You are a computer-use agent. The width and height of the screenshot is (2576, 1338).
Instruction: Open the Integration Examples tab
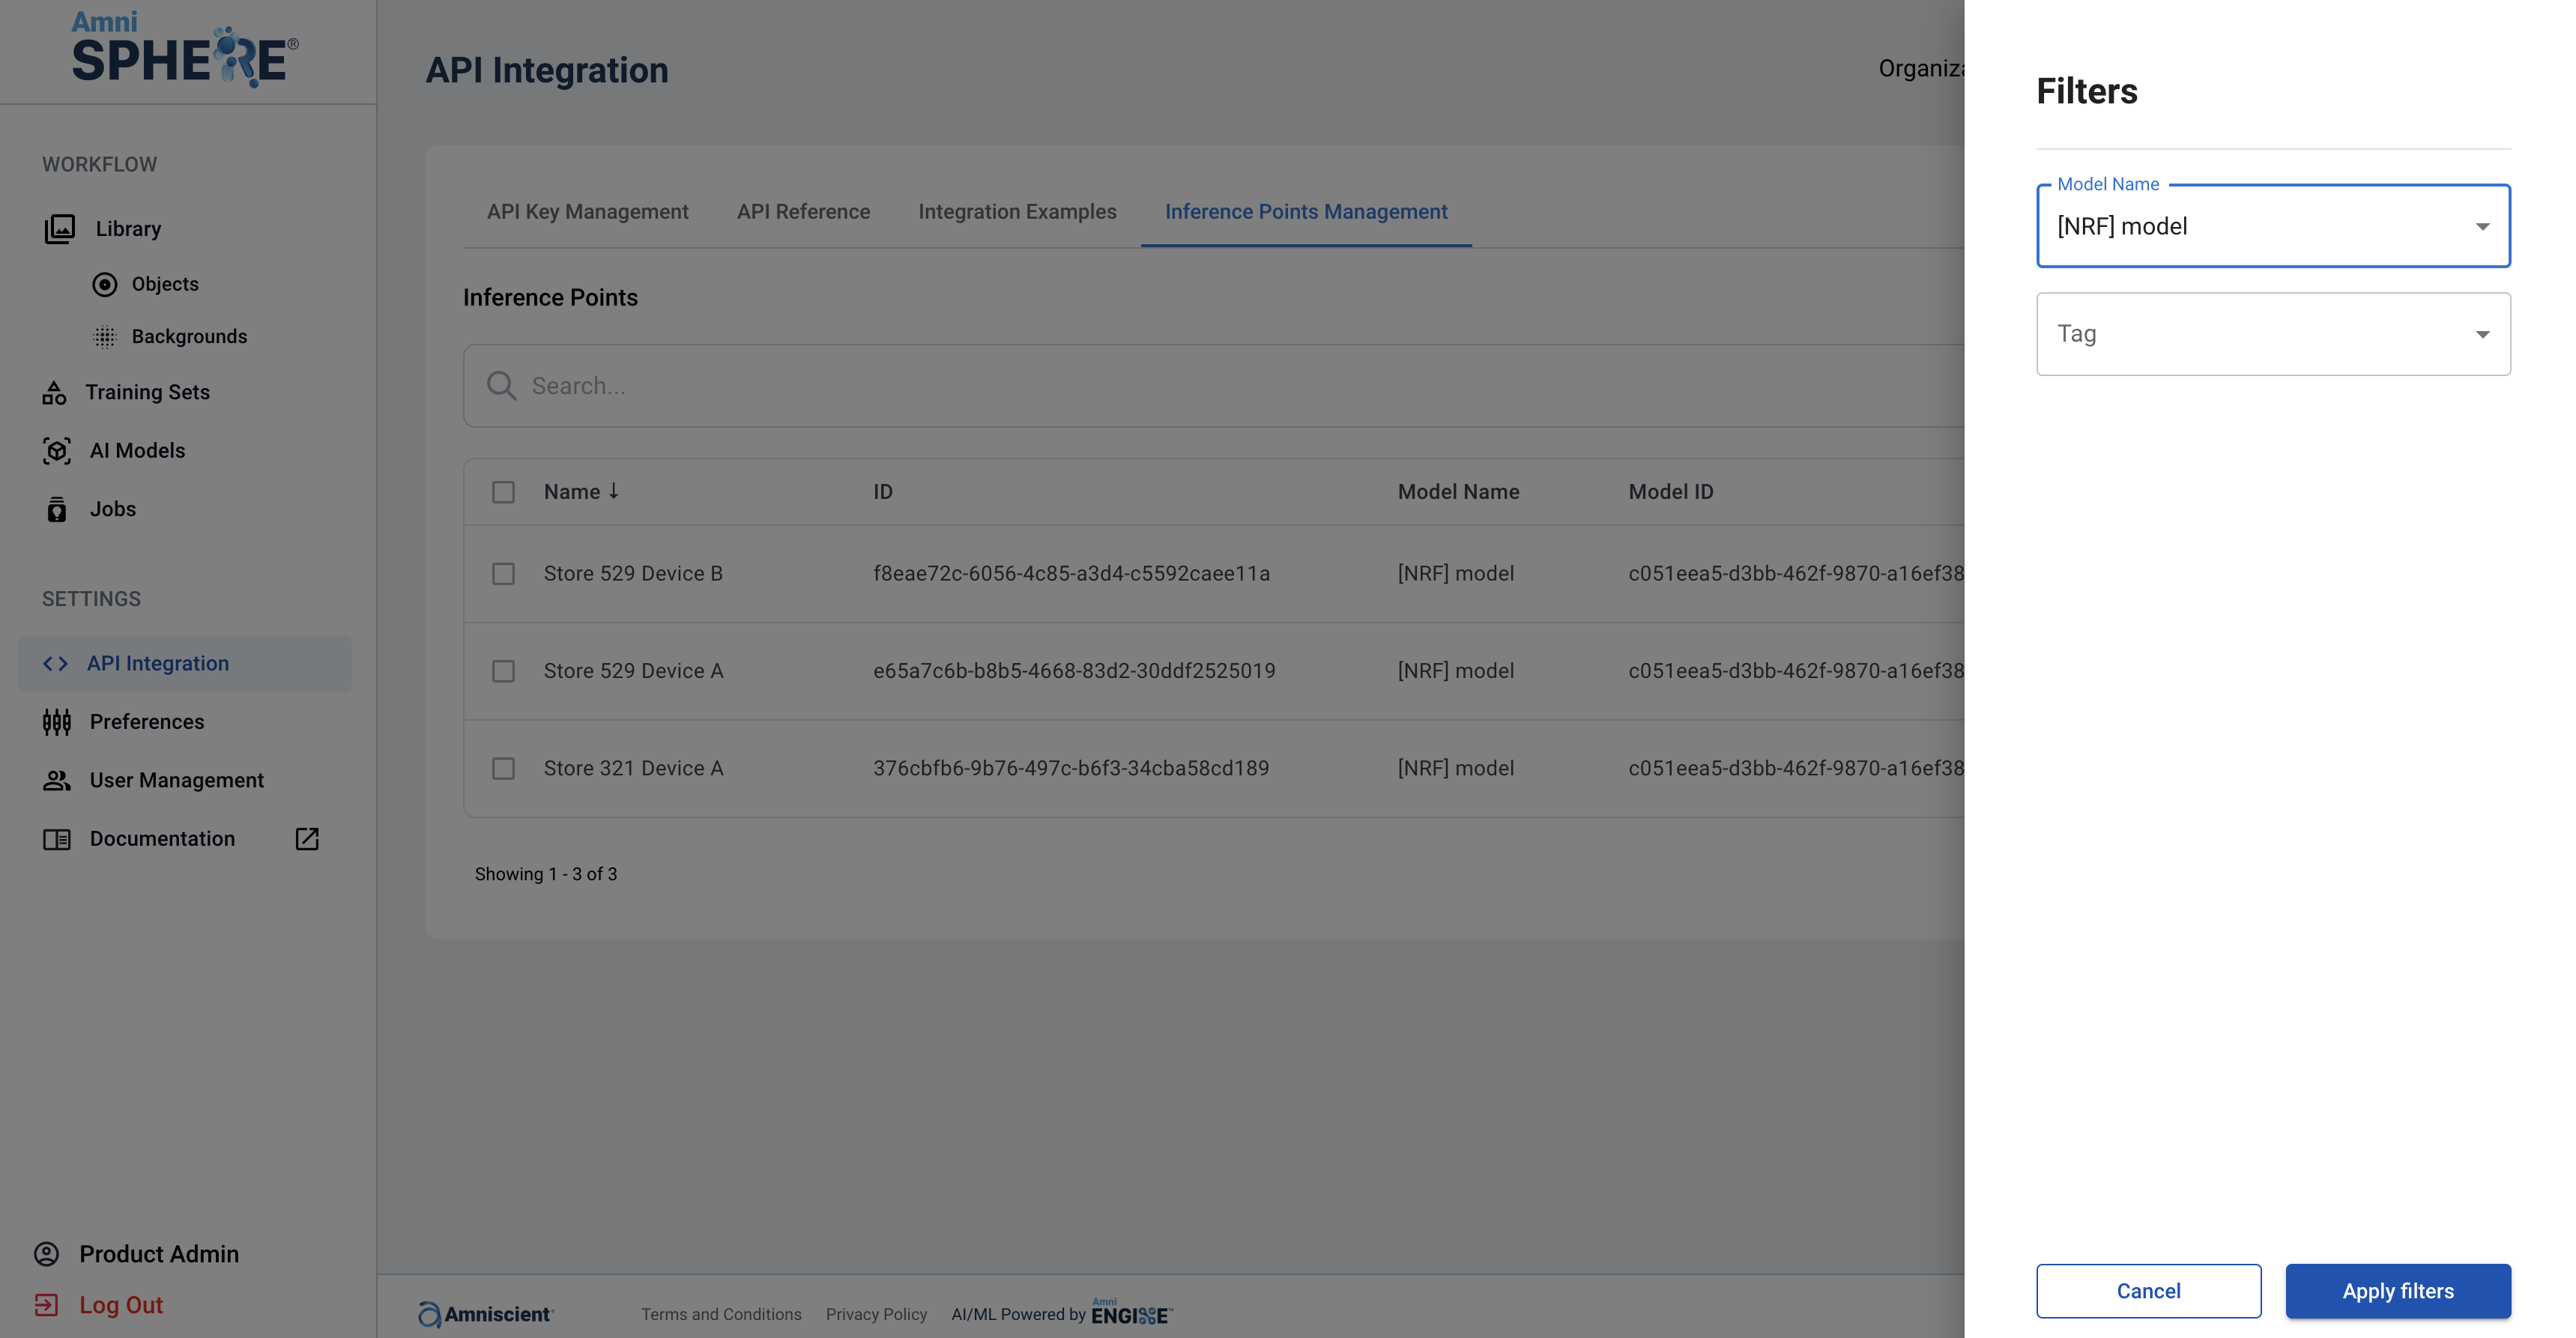[x=1017, y=212]
